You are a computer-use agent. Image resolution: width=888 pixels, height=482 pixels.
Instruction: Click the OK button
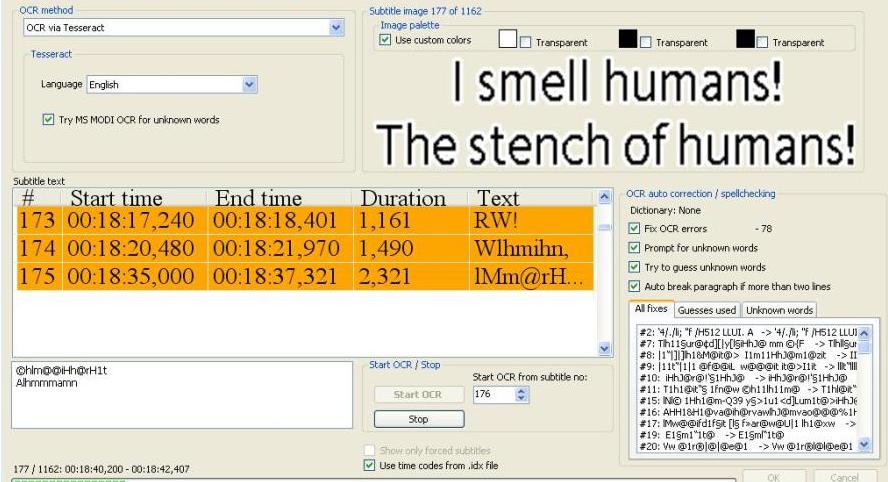[773, 477]
